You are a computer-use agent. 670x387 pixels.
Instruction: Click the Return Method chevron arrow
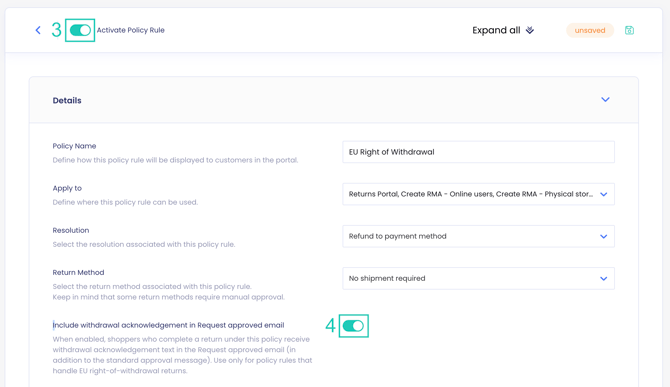click(x=603, y=279)
